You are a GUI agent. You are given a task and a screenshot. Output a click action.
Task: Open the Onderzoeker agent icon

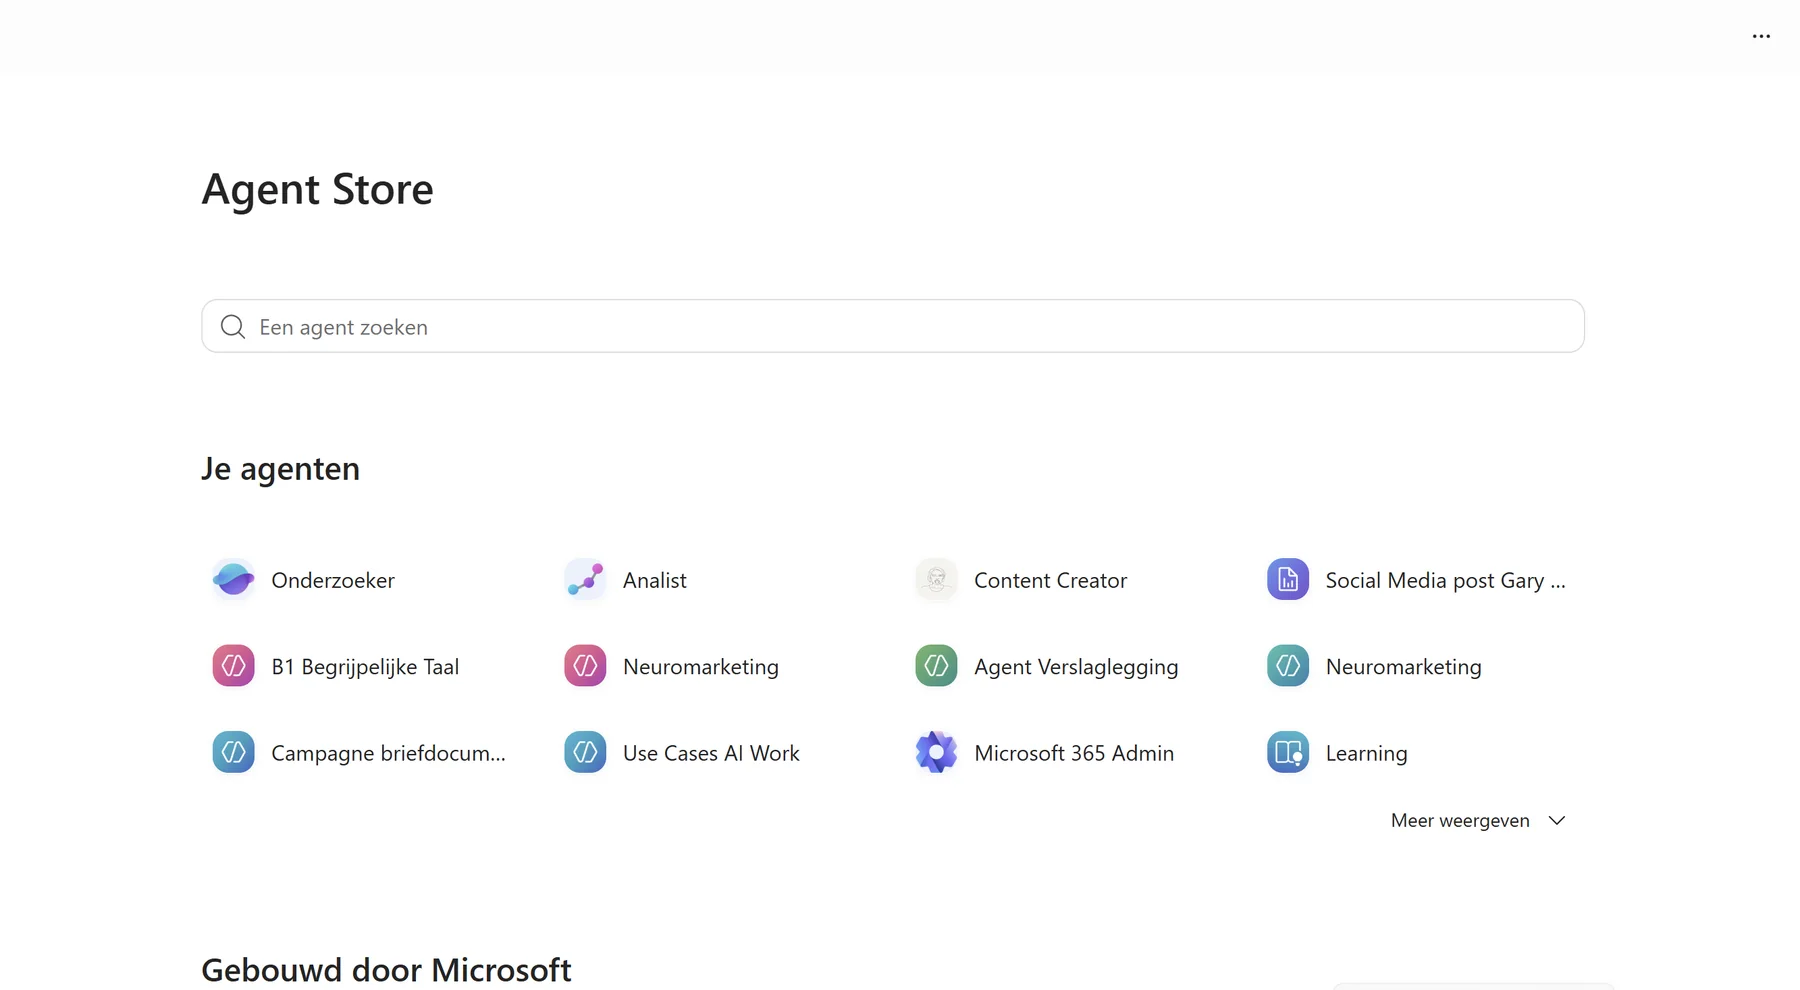(233, 580)
